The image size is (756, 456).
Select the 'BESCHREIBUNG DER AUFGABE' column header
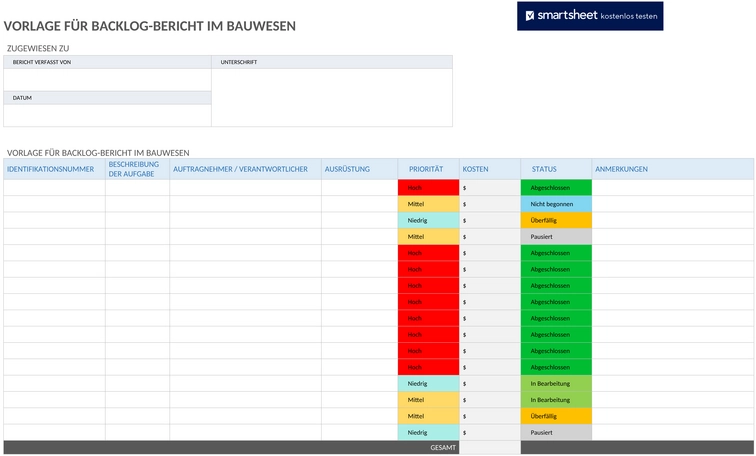[x=137, y=169]
